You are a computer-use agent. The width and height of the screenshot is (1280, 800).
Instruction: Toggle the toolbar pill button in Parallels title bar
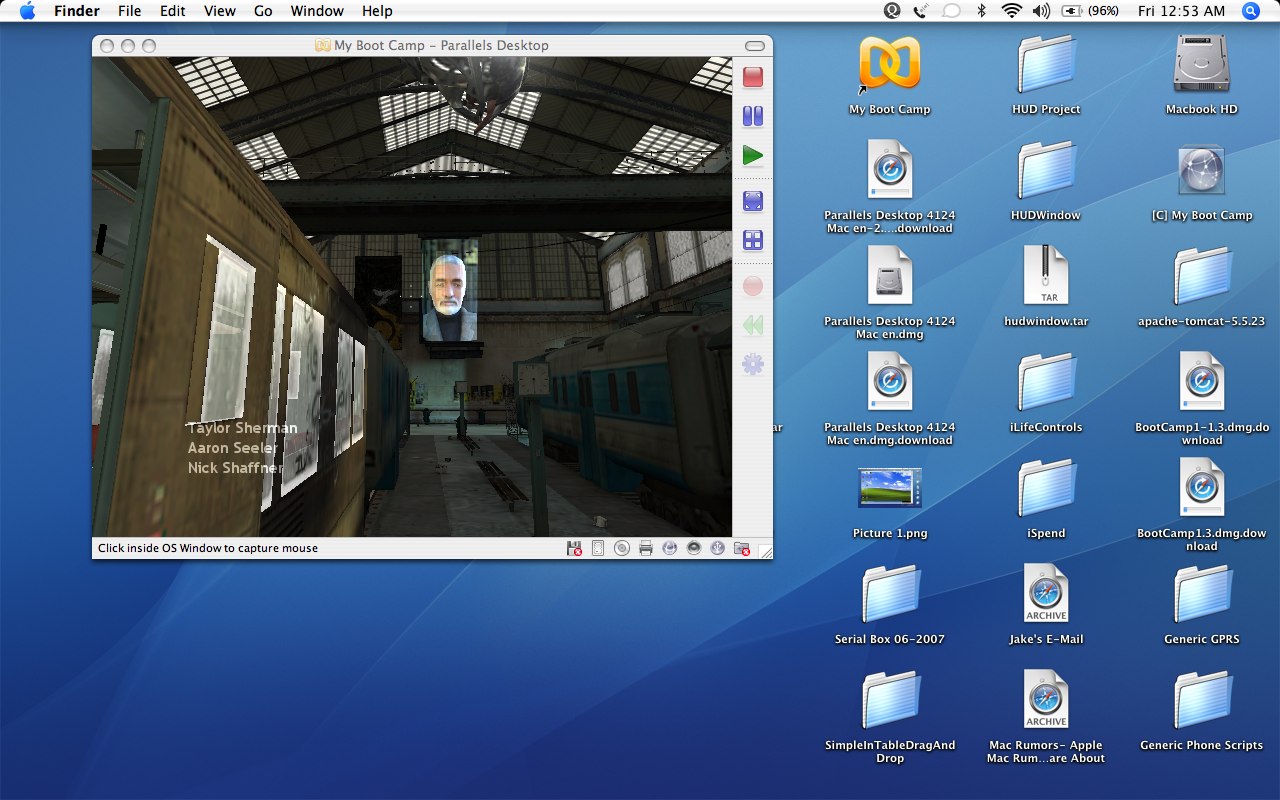pyautogui.click(x=755, y=46)
